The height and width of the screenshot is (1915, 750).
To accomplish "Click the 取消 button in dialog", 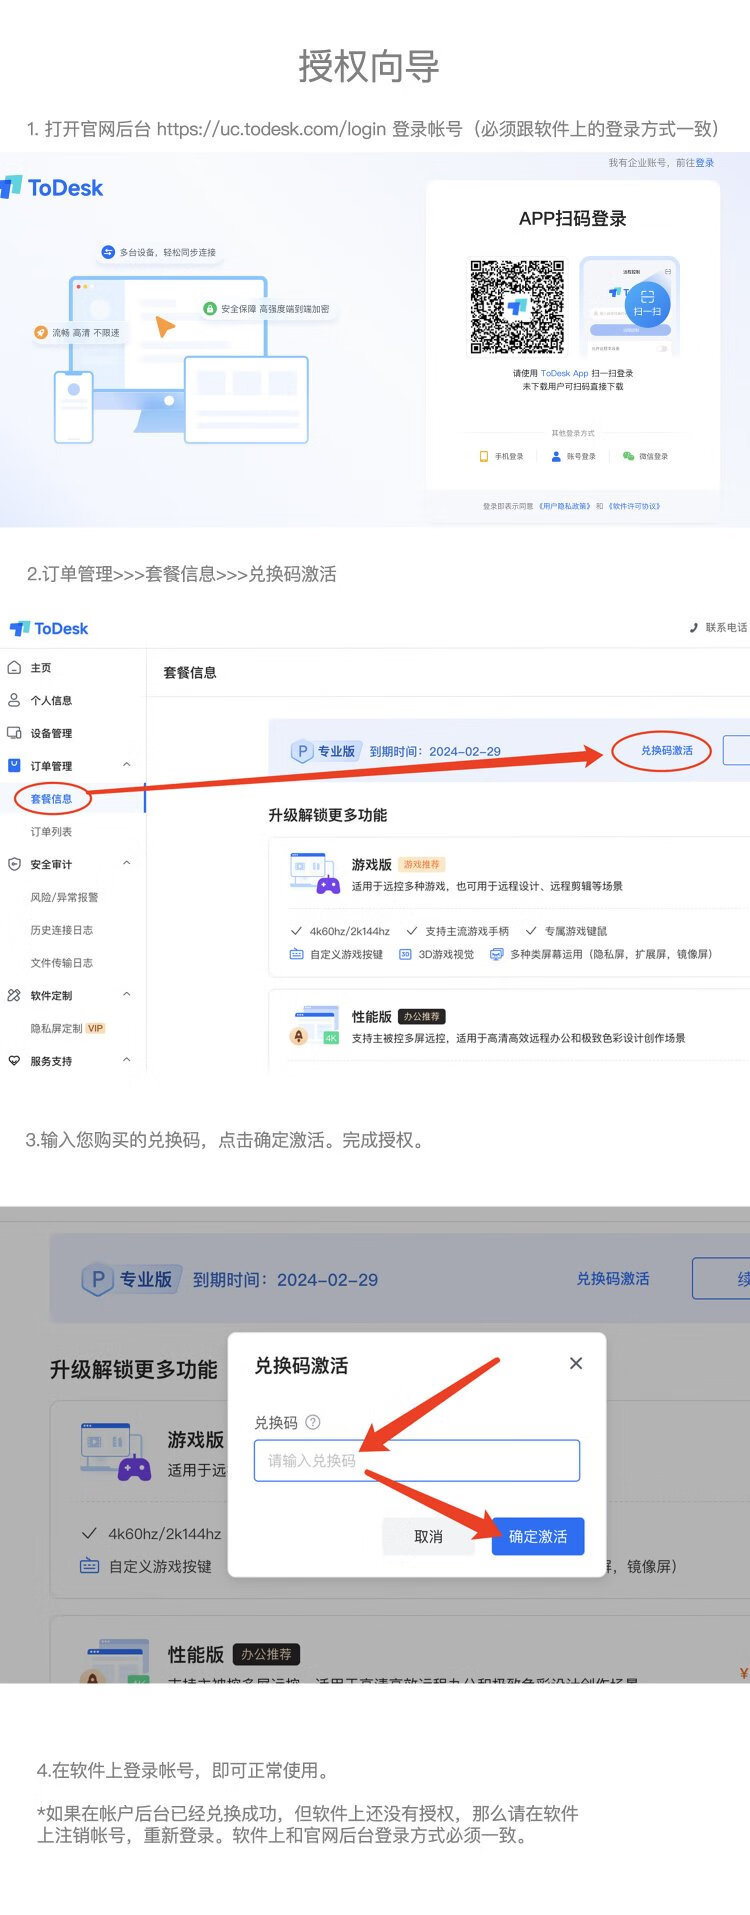I will [x=428, y=1536].
